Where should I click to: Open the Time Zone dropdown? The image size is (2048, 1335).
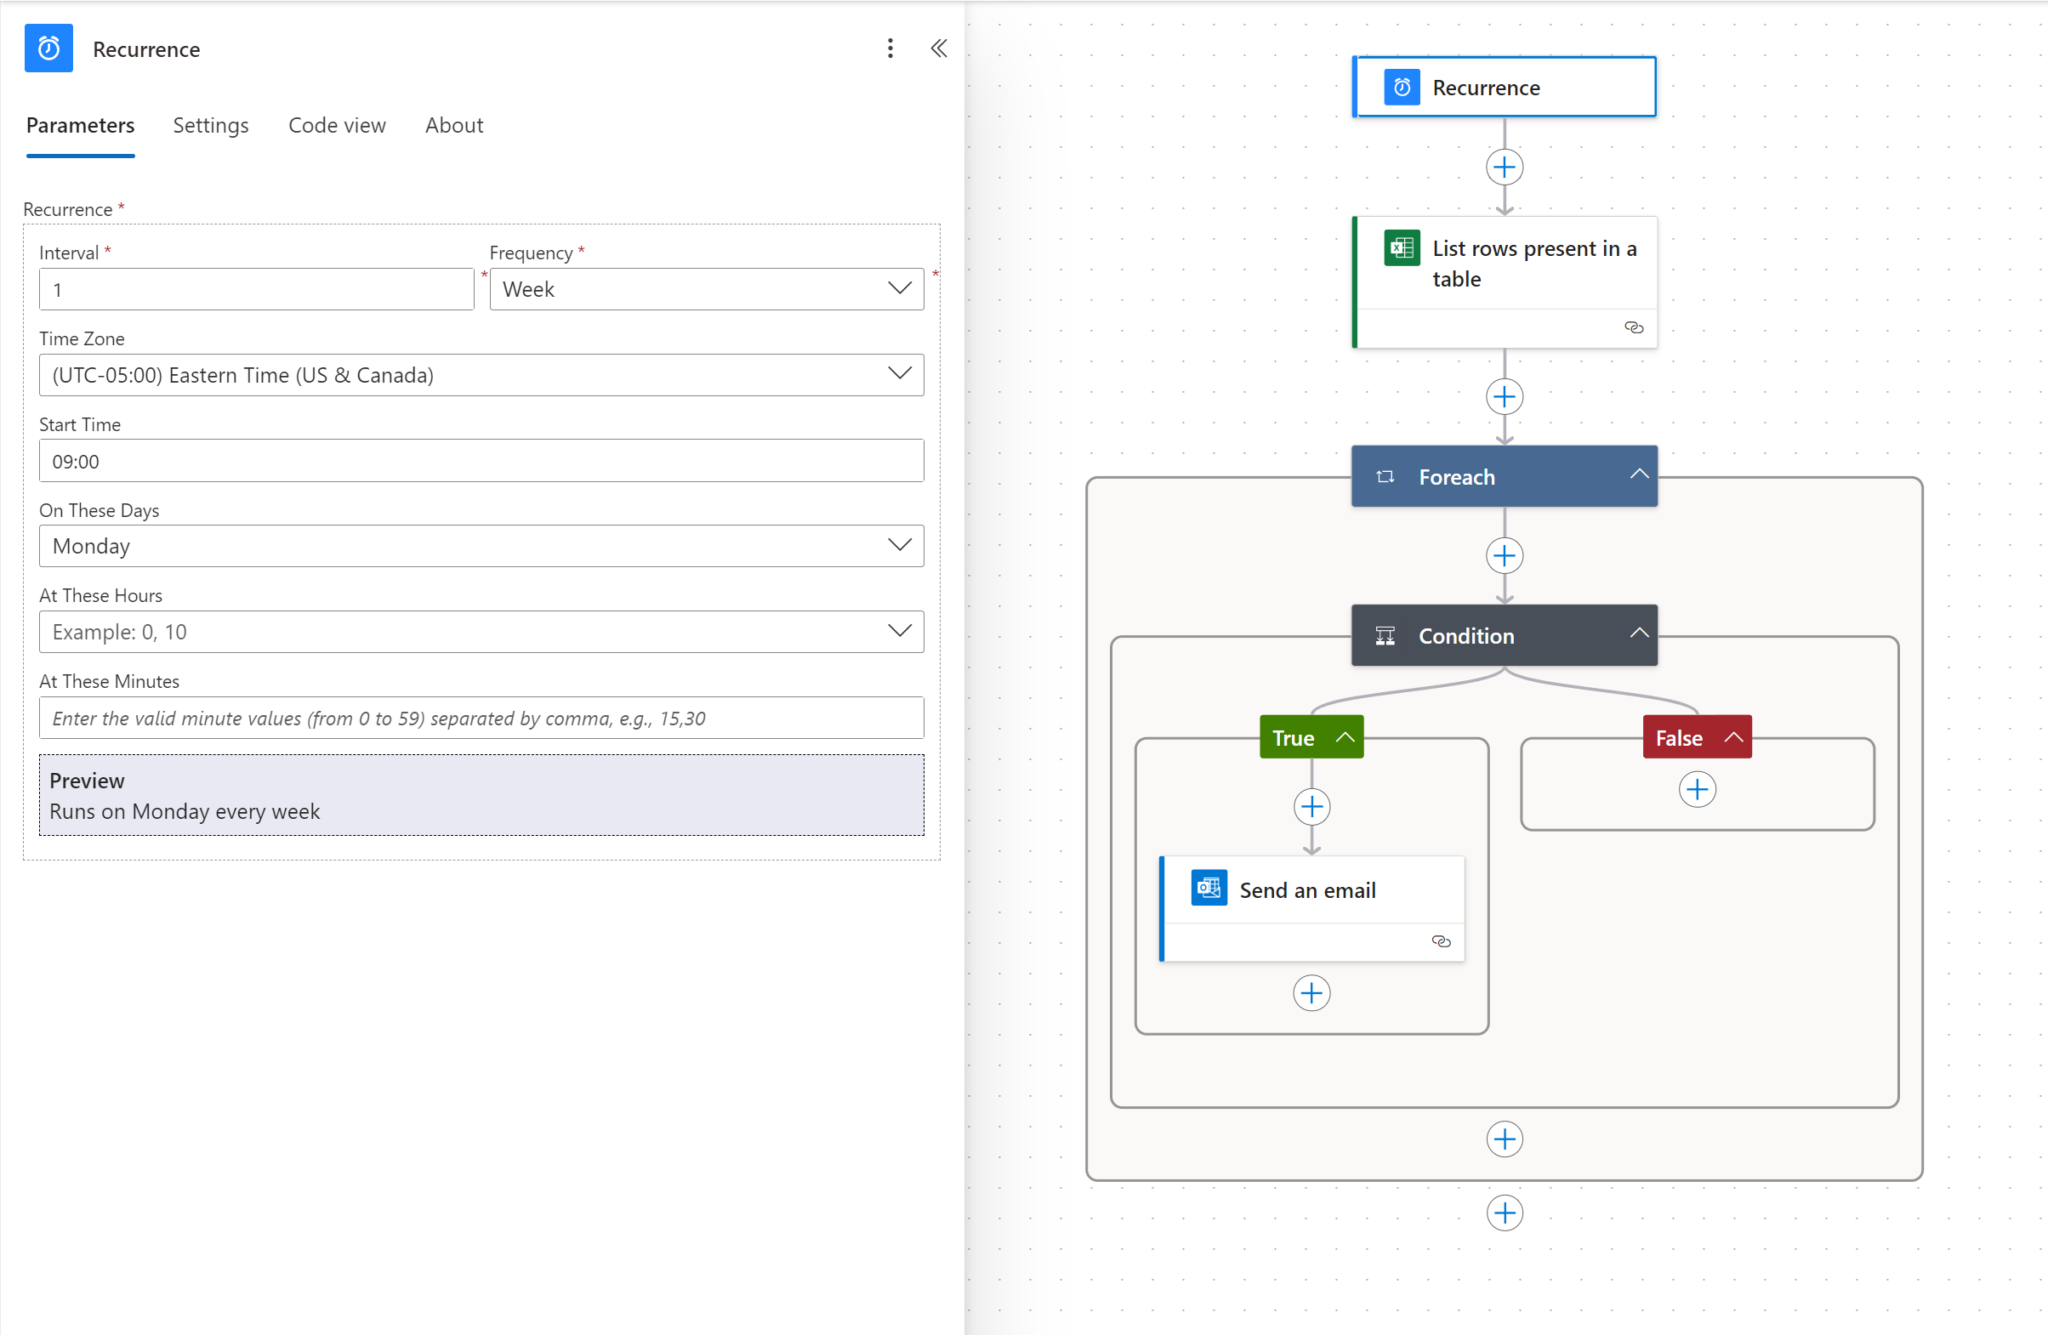click(481, 375)
